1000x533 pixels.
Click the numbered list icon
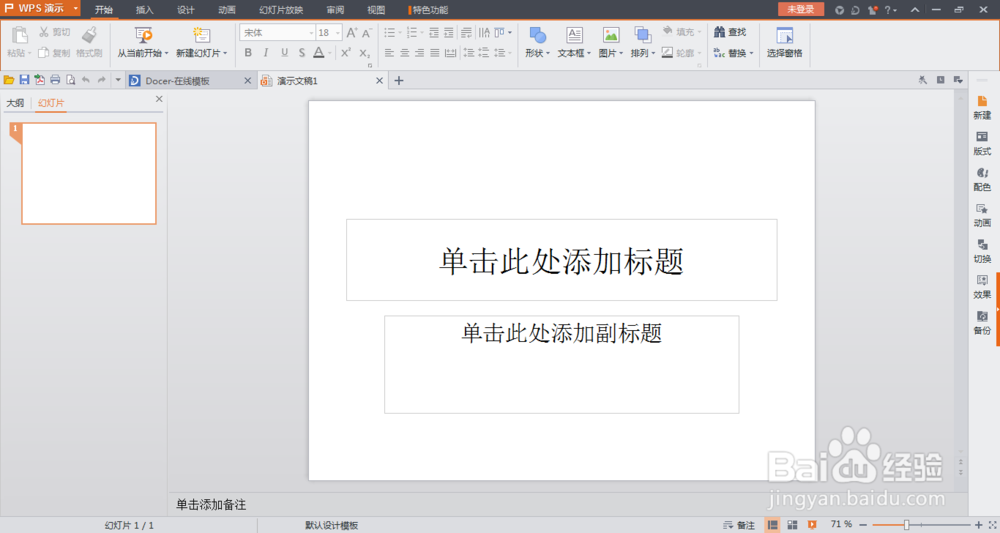[412, 32]
